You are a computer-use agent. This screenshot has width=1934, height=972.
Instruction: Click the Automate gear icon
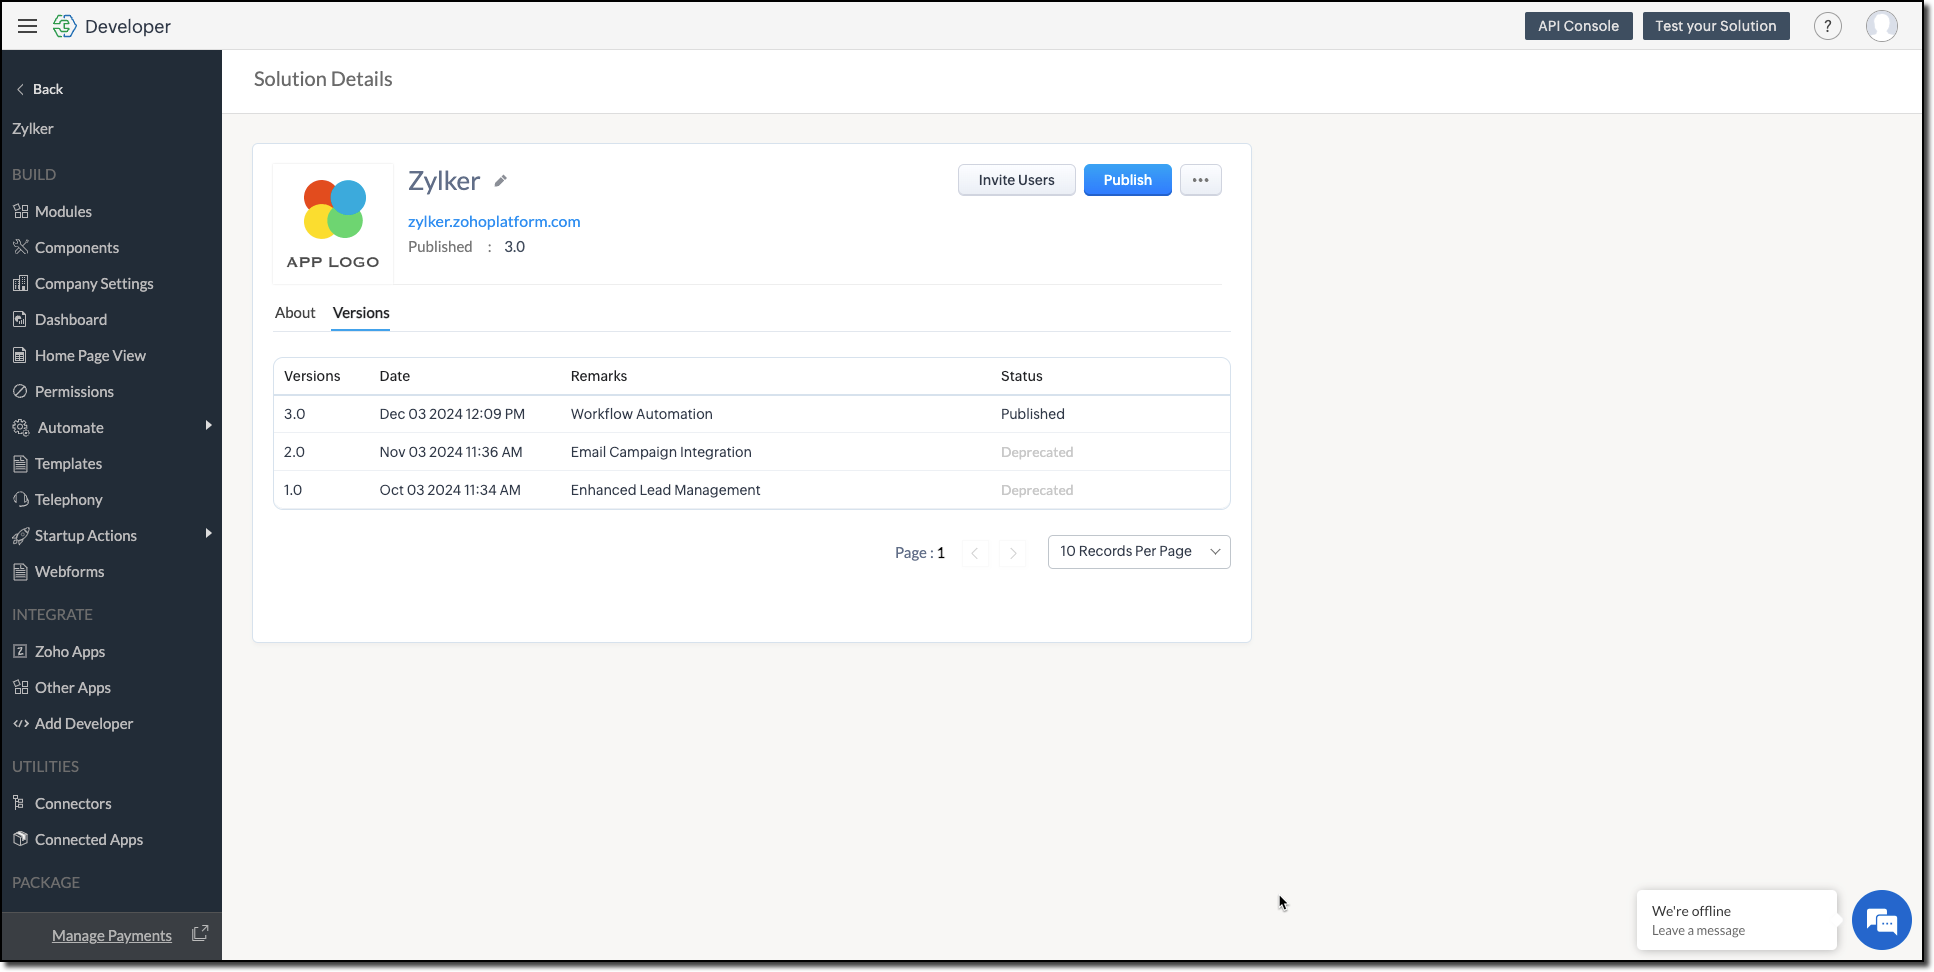click(x=20, y=427)
